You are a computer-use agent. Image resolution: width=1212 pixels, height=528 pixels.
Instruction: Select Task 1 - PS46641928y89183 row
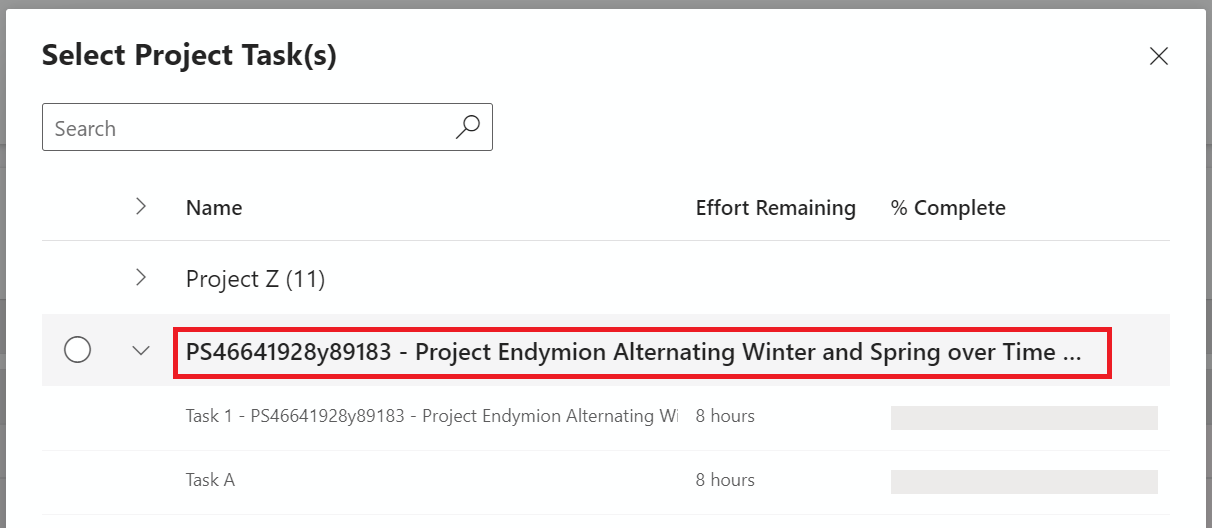pos(606,416)
